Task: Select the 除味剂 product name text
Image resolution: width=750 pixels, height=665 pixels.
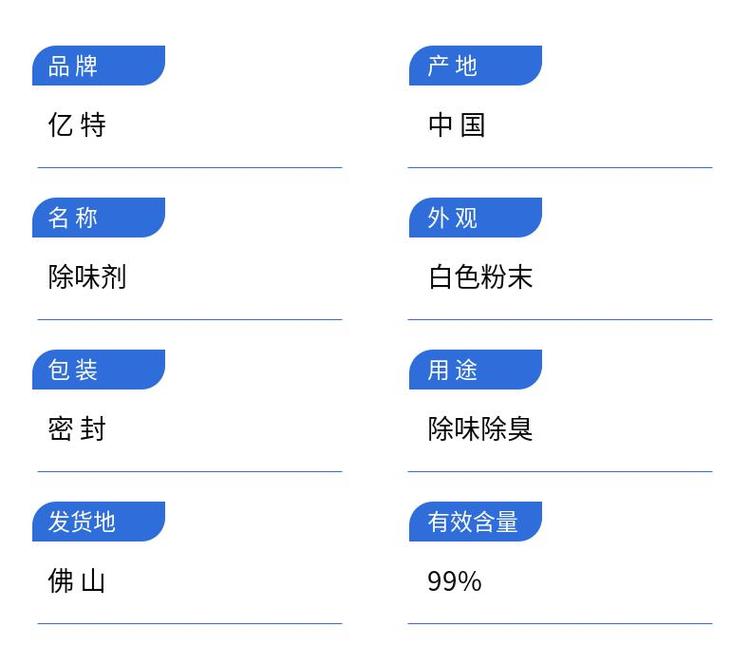Action: (87, 277)
